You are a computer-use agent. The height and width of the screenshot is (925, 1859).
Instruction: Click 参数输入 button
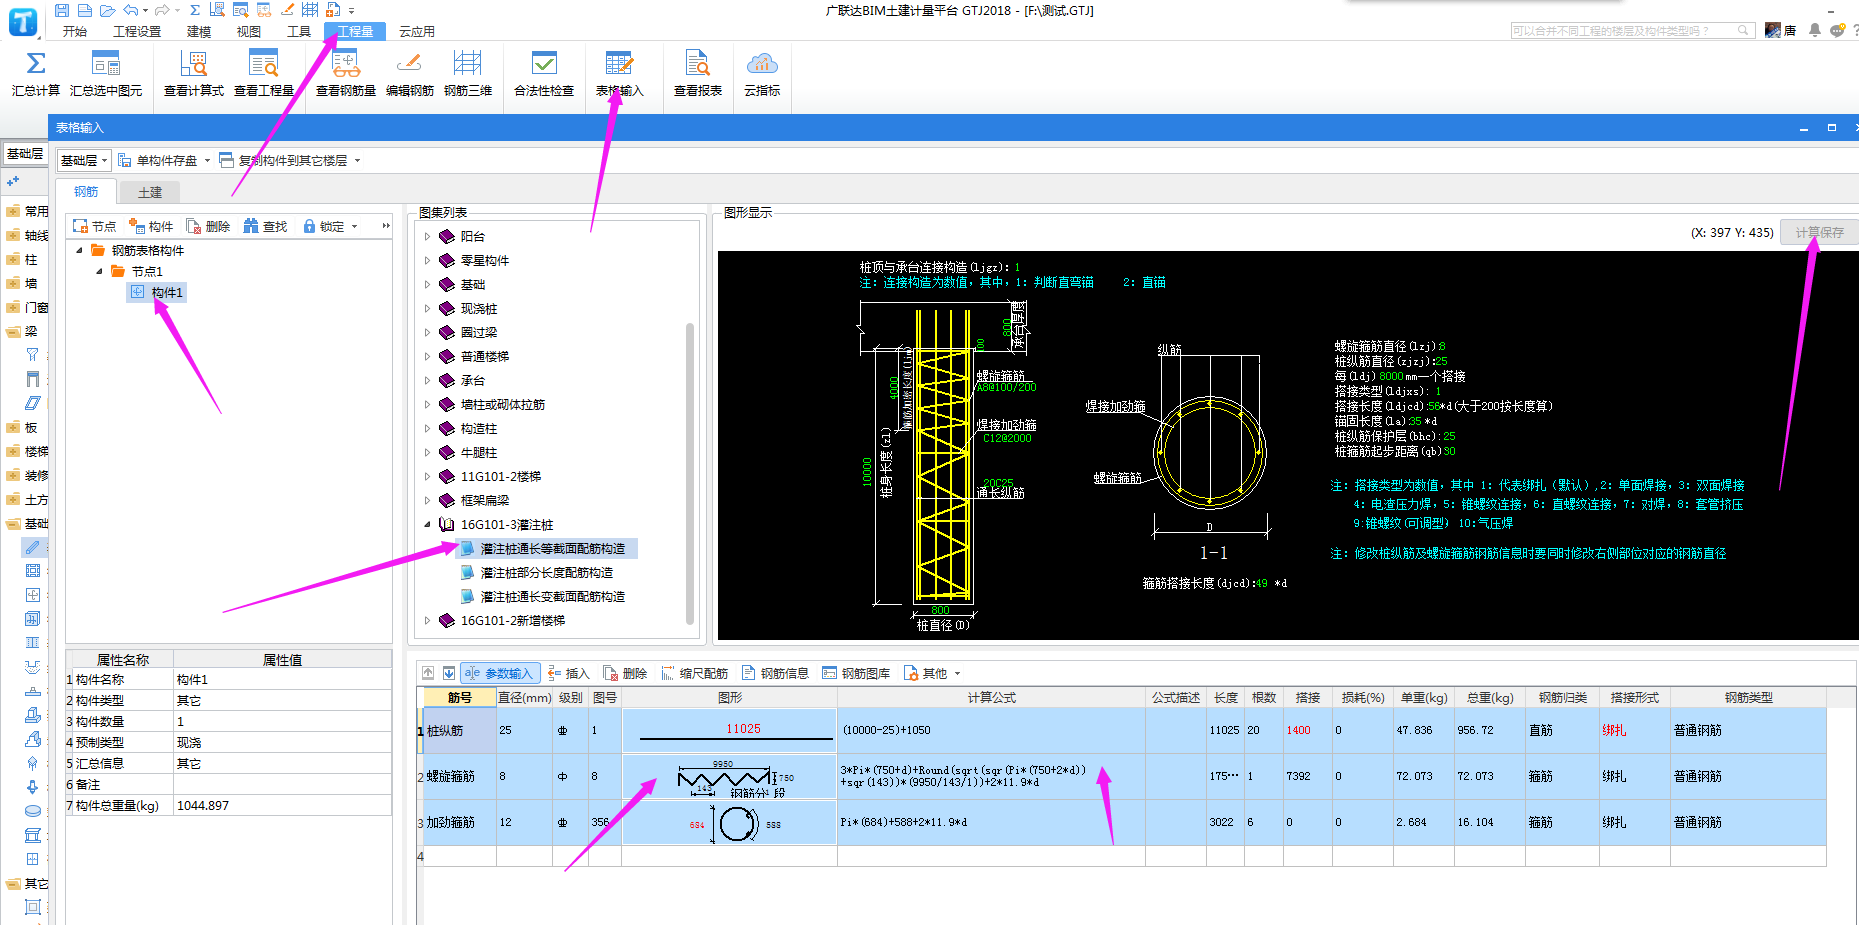click(x=499, y=673)
